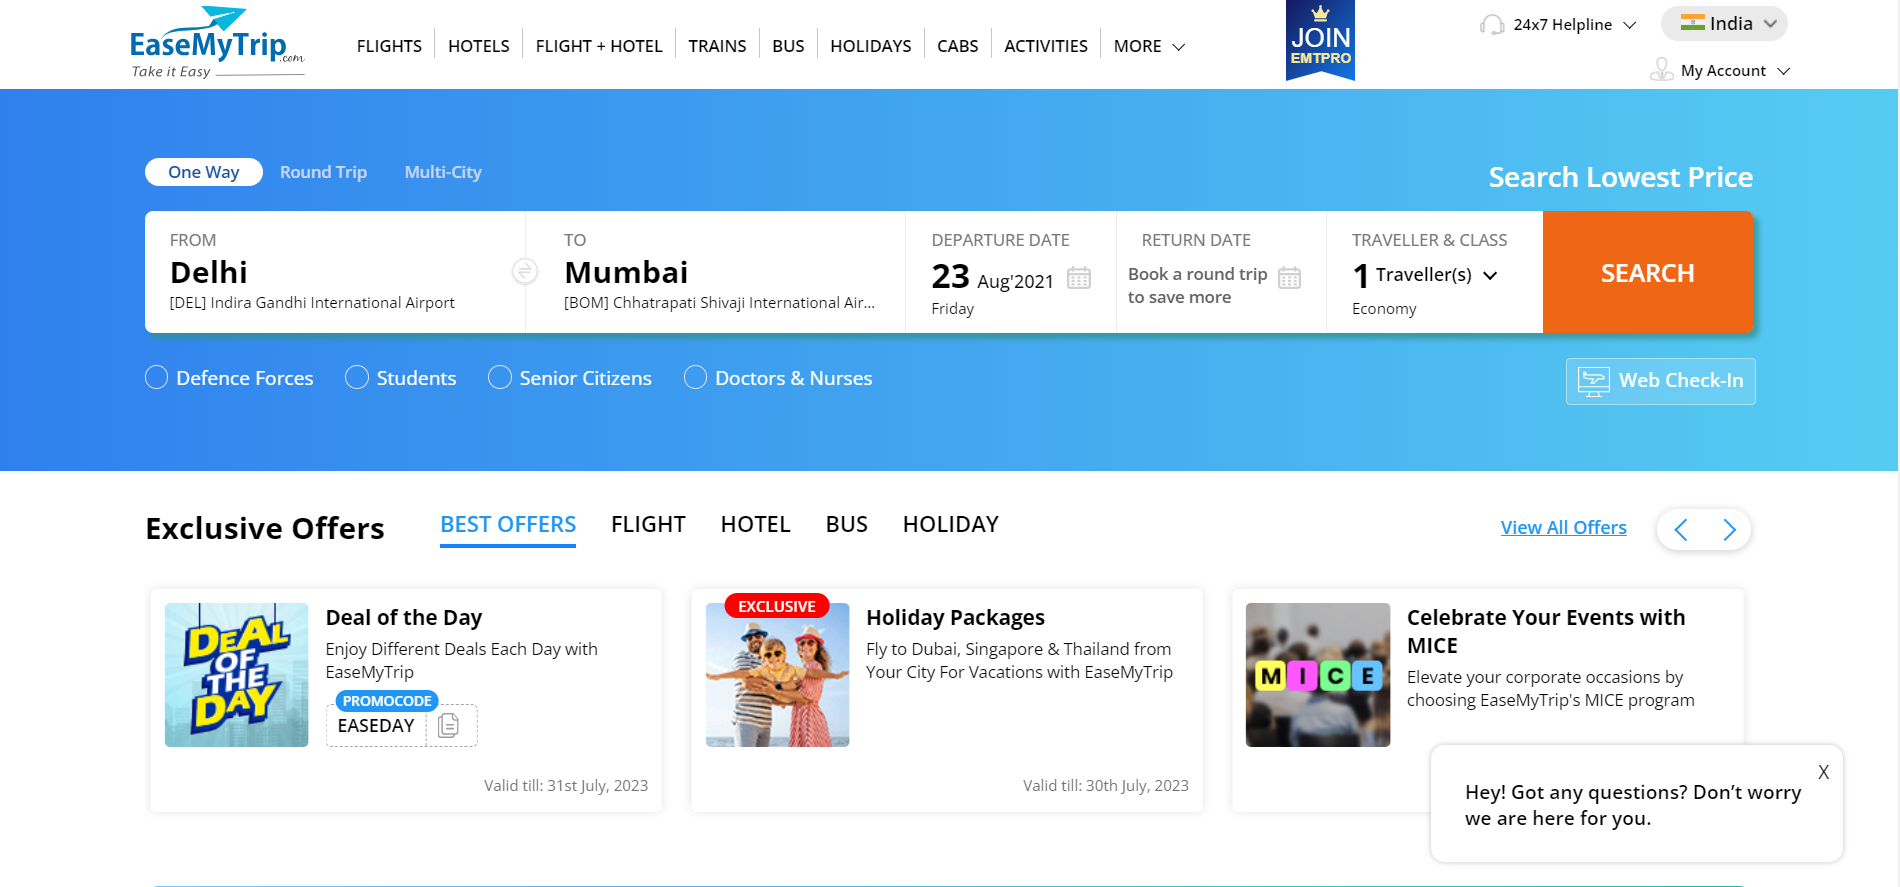Choose the One Way trip type
This screenshot has width=1900, height=887.
coord(204,172)
